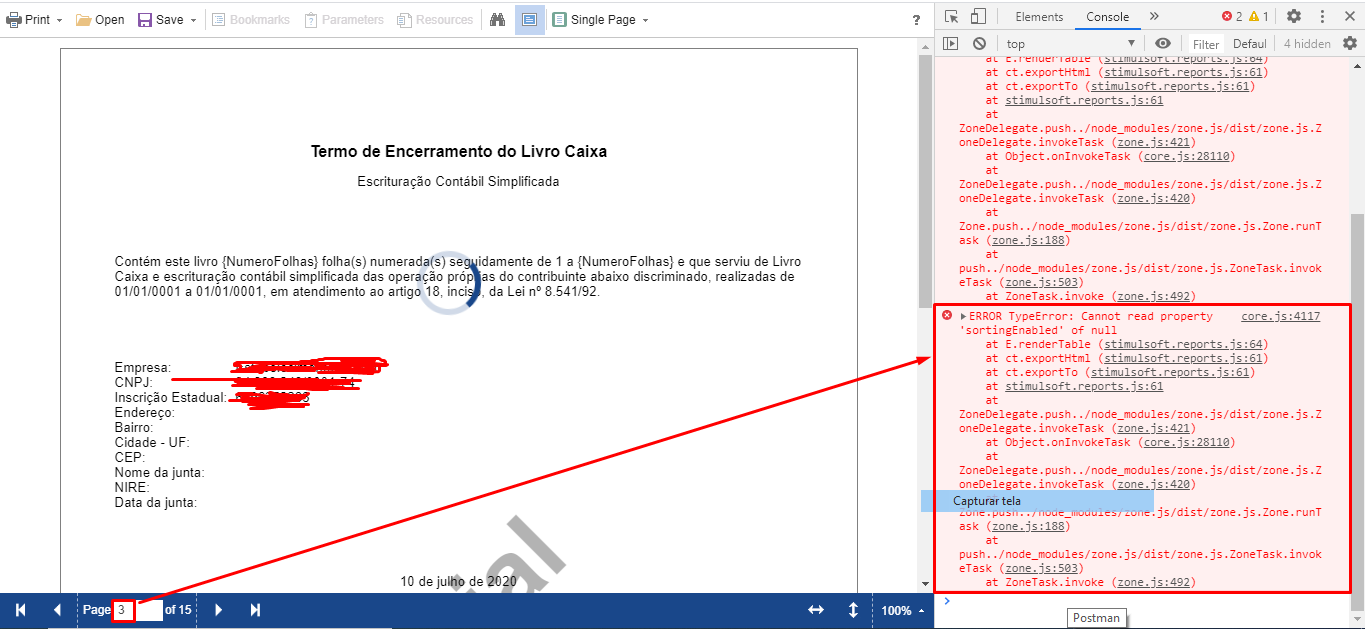
Task: Click the 'Termo de Encerramento do Livro Caixa' heading
Action: [459, 152]
